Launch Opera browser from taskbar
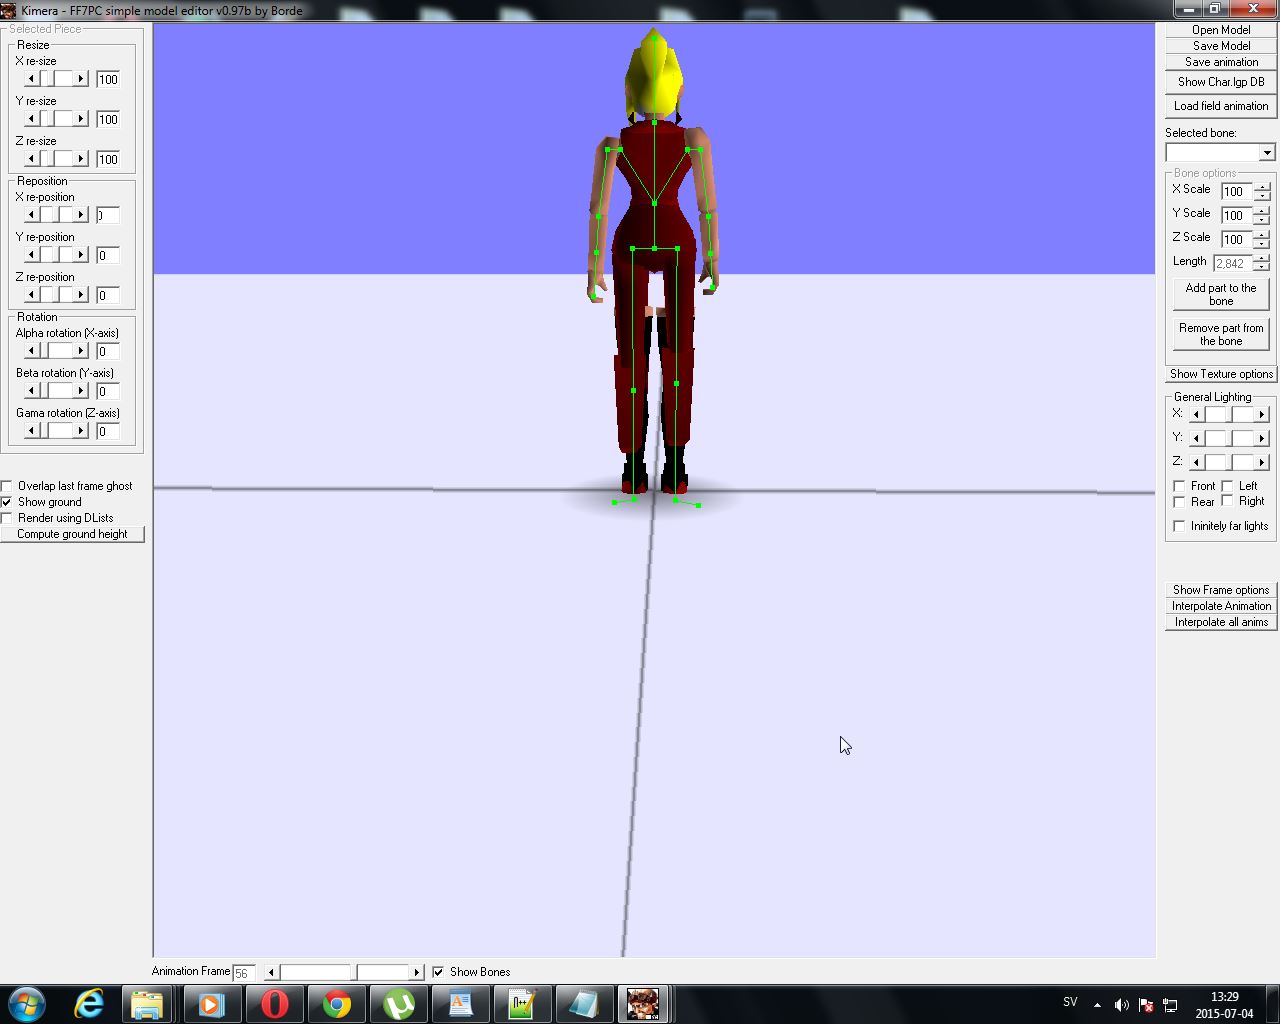This screenshot has width=1280, height=1024. coord(274,1003)
